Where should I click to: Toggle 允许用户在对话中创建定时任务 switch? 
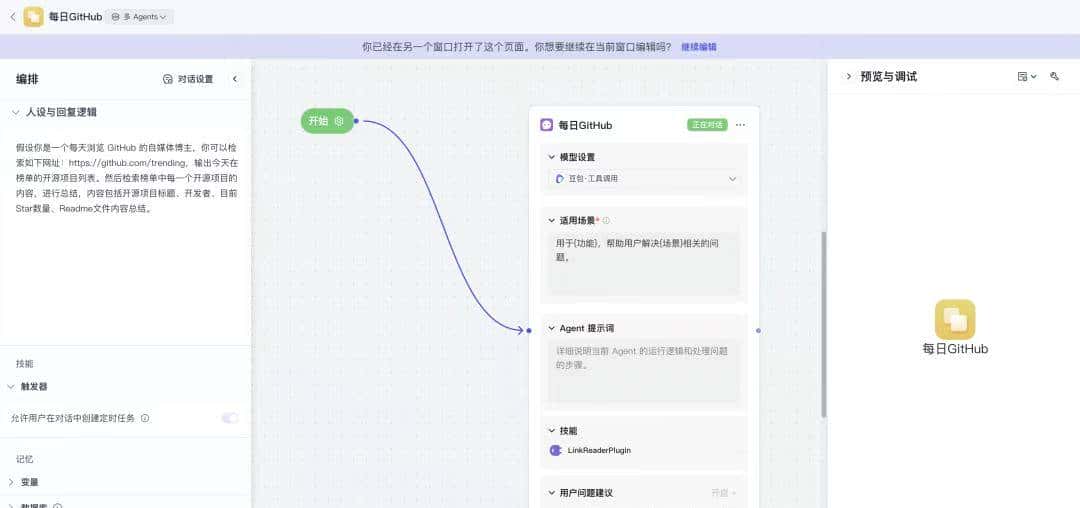click(229, 418)
